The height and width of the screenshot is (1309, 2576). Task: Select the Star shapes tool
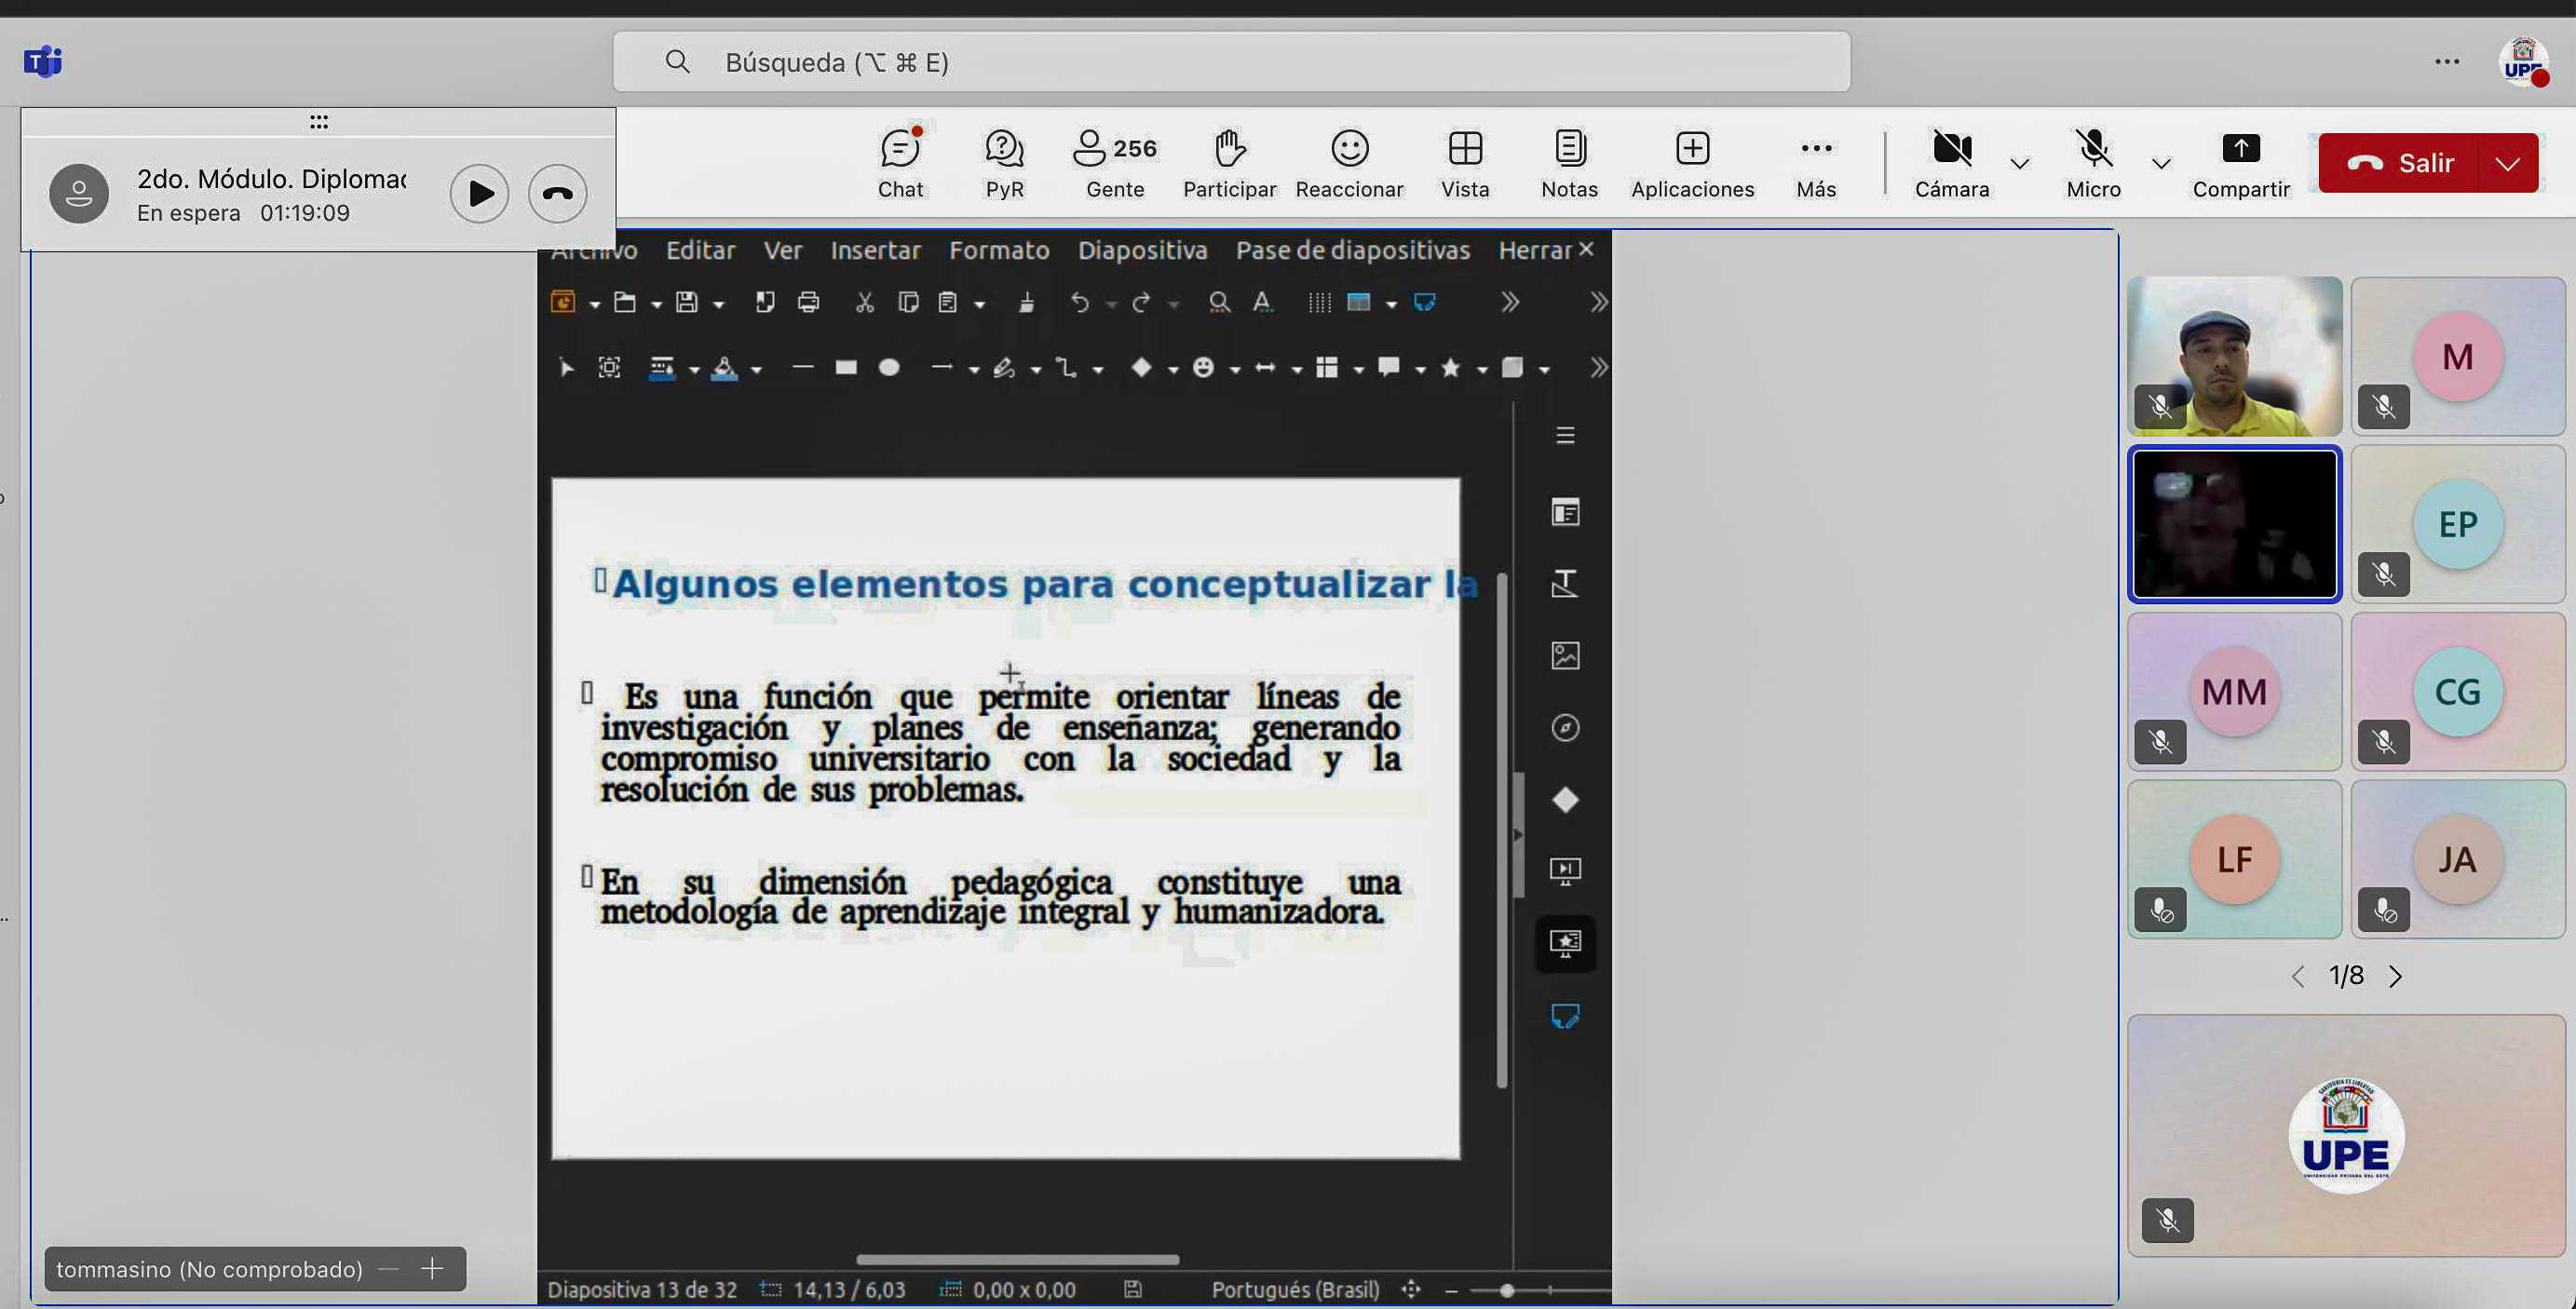click(x=1450, y=368)
